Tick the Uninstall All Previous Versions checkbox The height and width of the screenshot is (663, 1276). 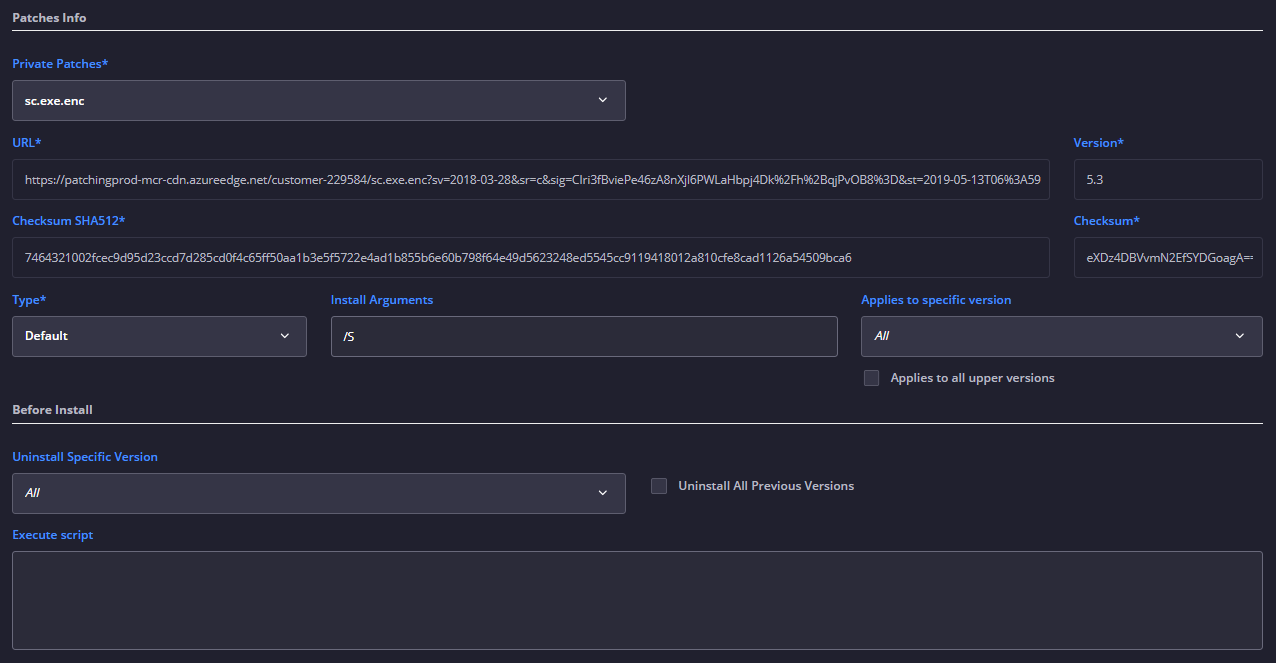pos(659,486)
